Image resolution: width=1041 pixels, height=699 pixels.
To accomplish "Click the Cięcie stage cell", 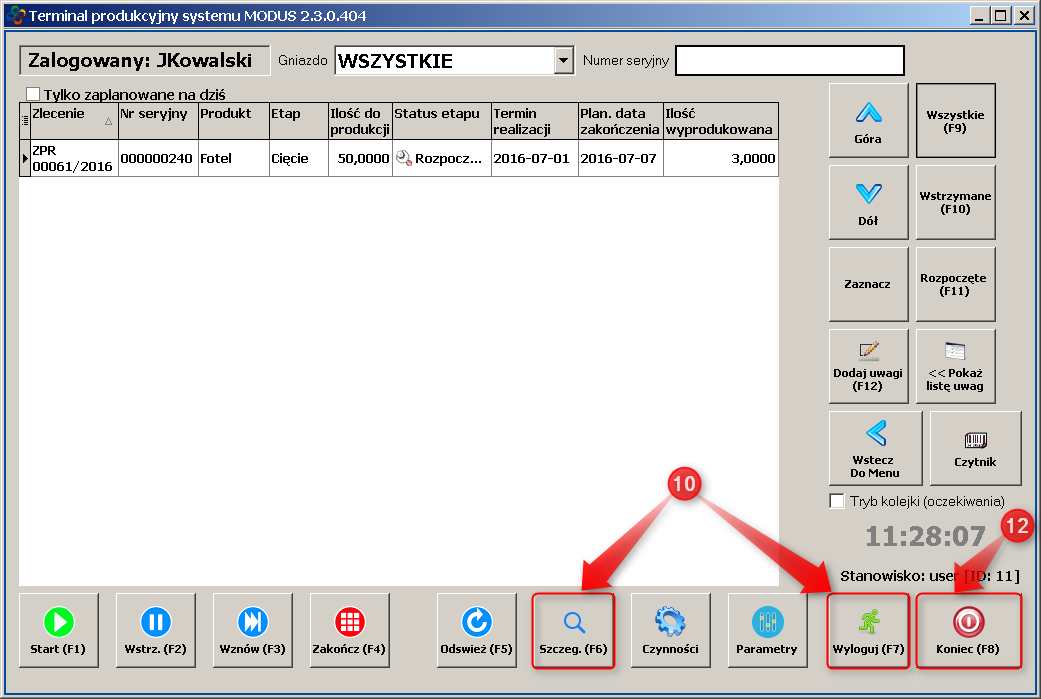I will coord(299,158).
